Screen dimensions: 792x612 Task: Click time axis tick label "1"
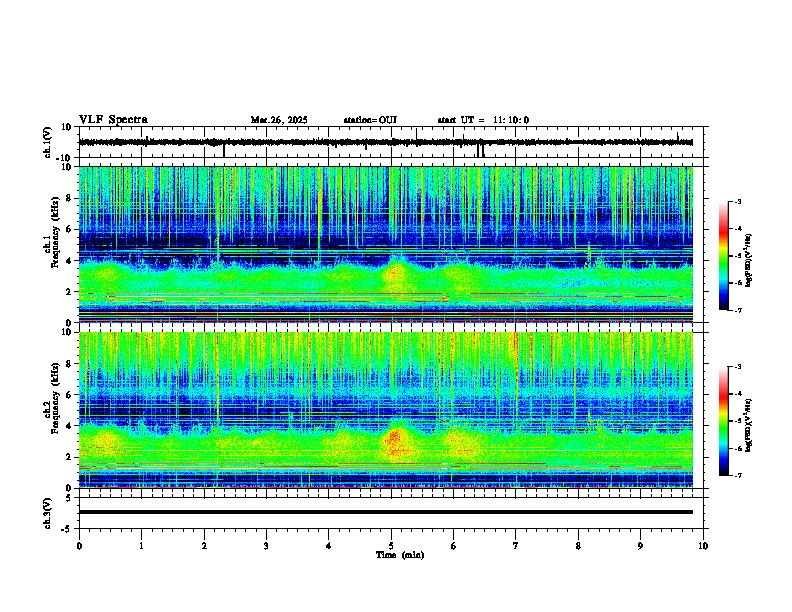[x=141, y=546]
